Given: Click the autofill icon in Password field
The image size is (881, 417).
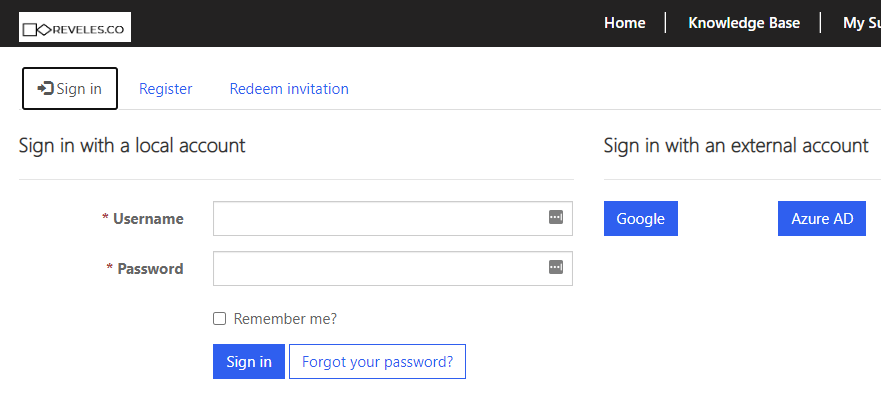Looking at the screenshot, I should pos(556,267).
